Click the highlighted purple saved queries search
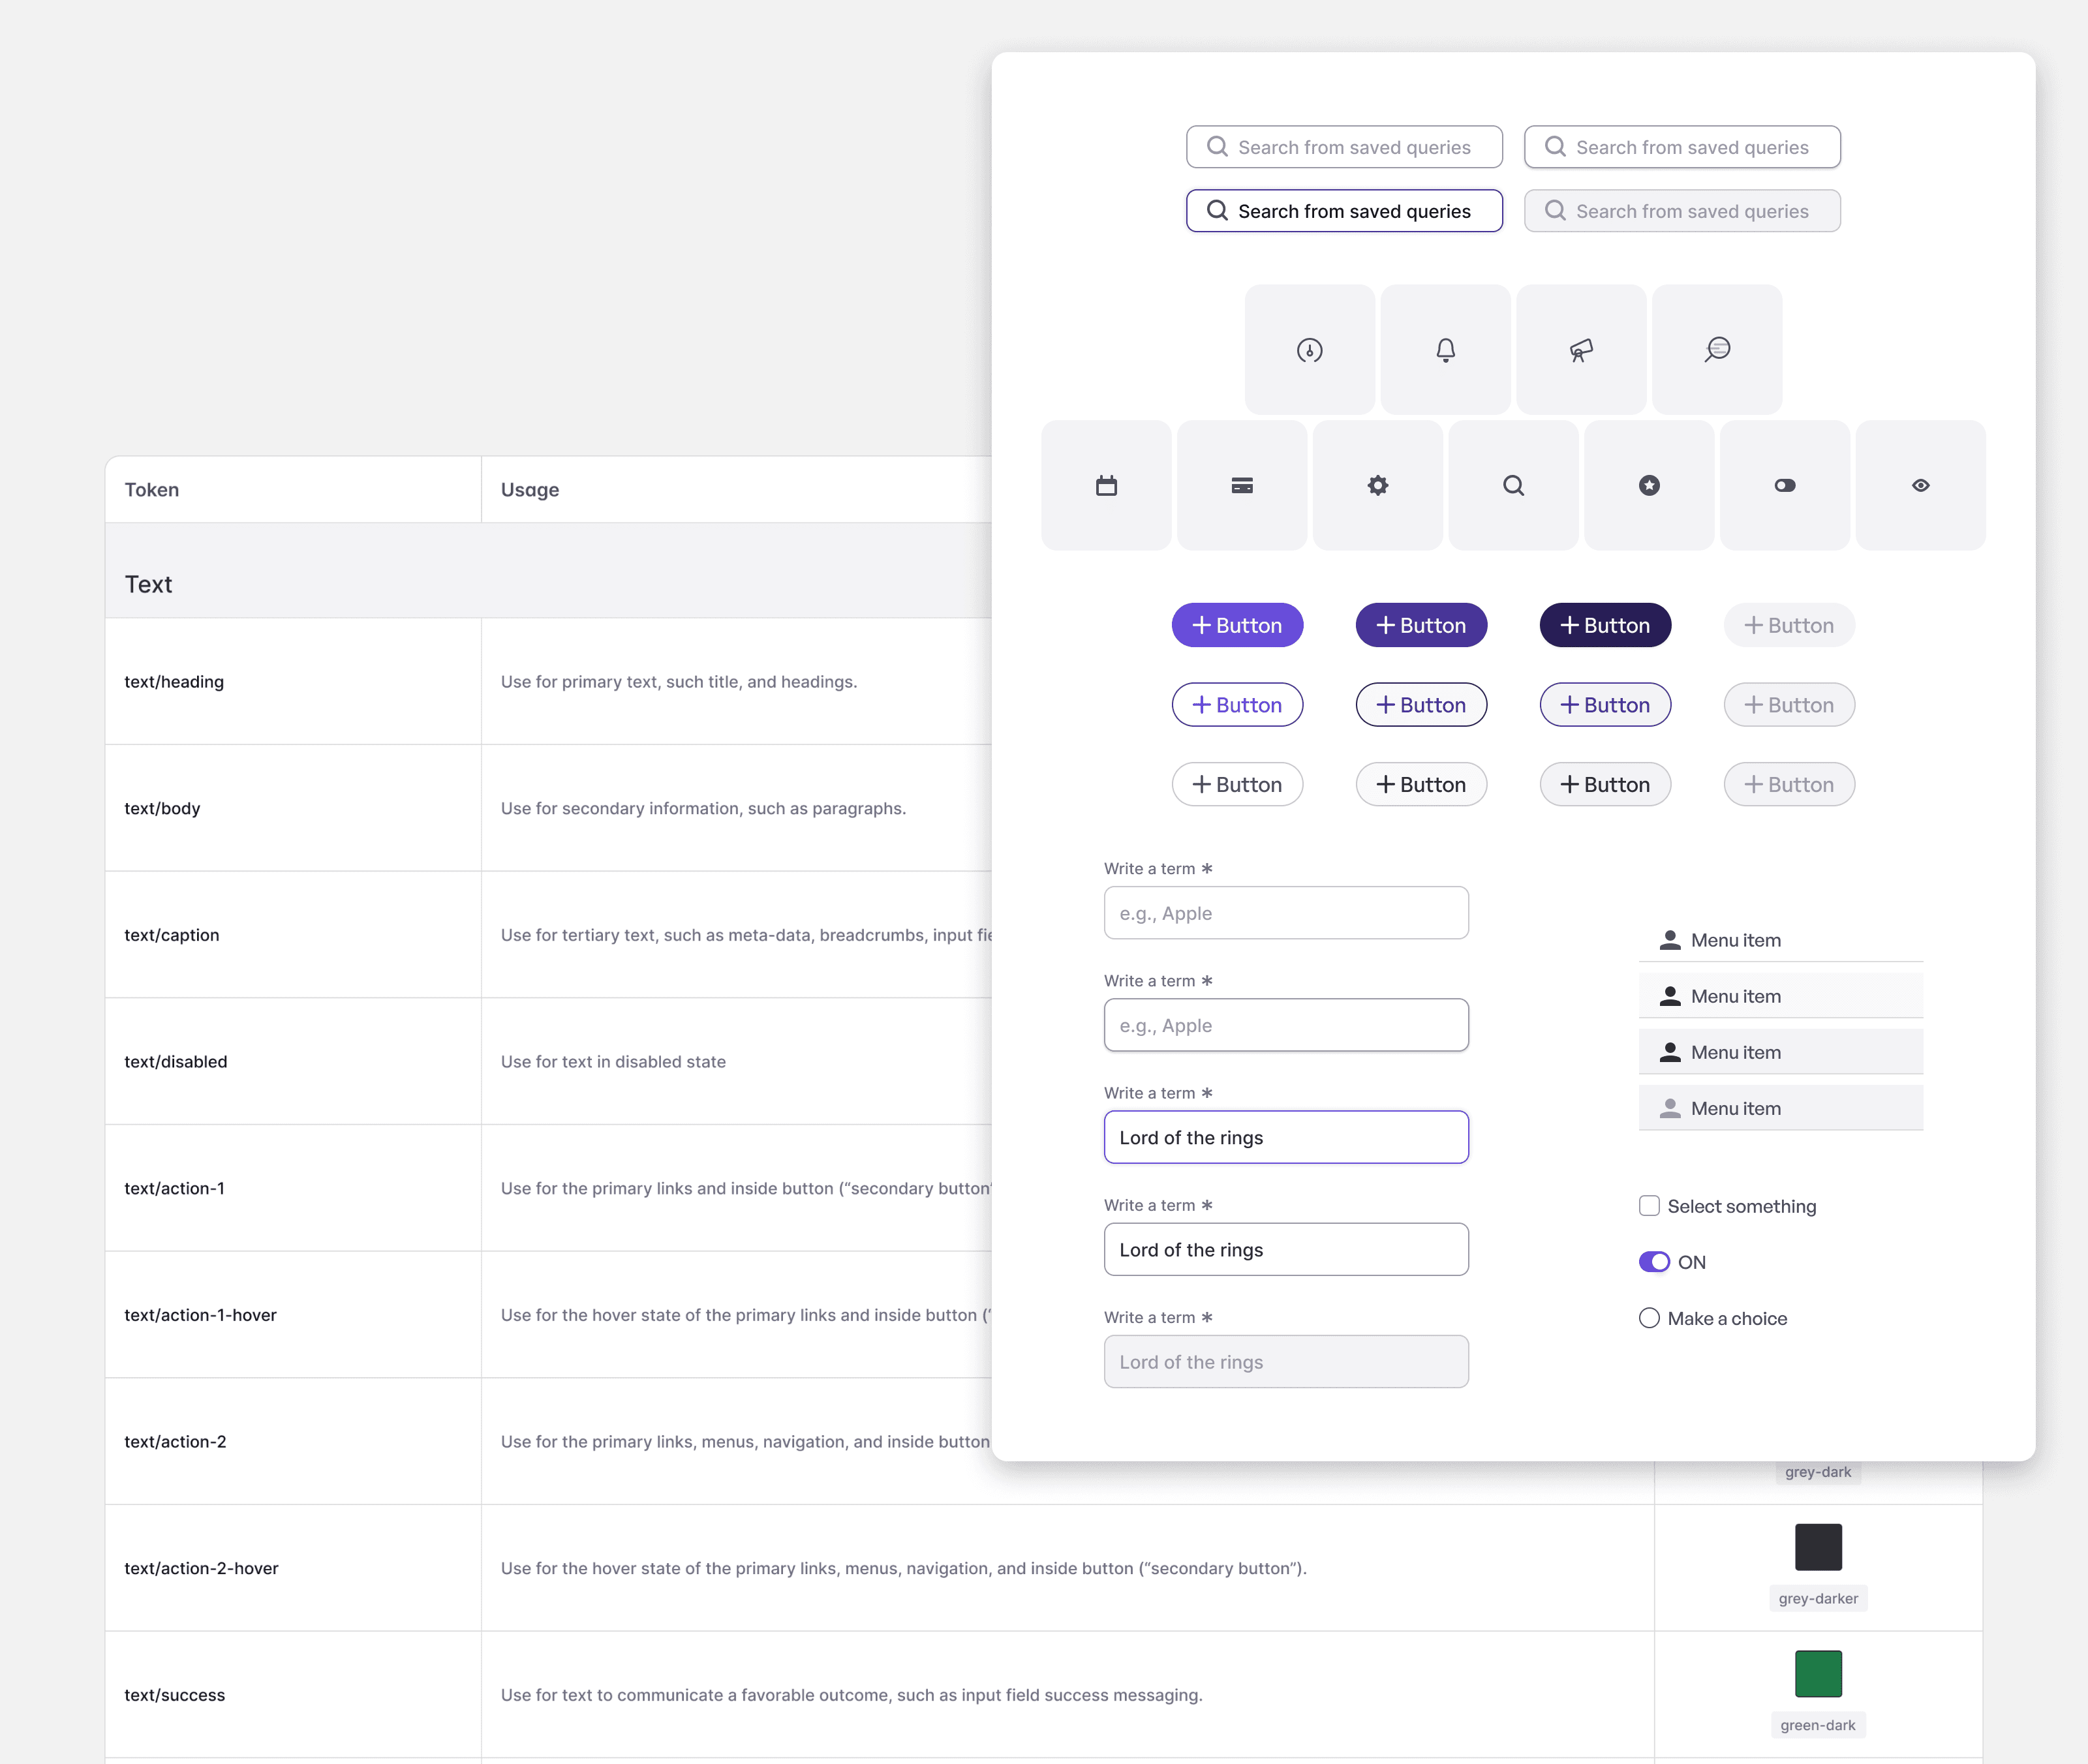The height and width of the screenshot is (1764, 2088). [1344, 210]
